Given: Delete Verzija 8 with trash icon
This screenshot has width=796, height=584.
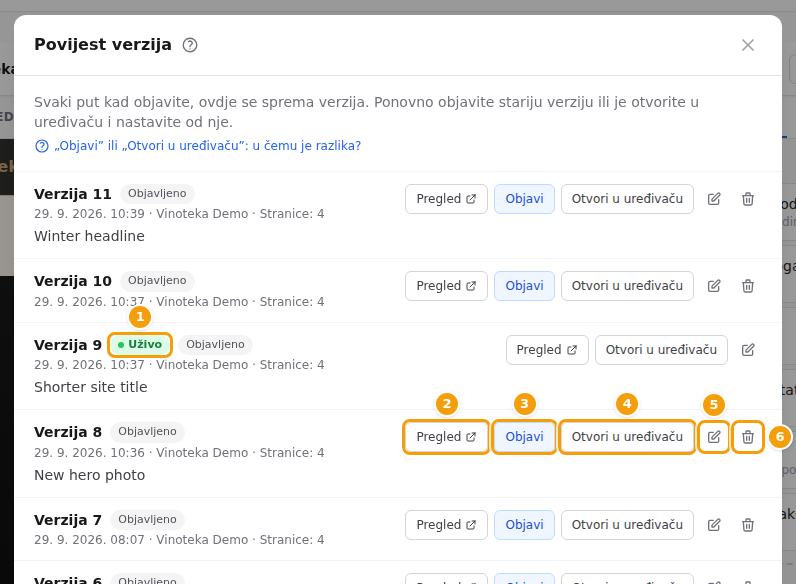Looking at the screenshot, I should [747, 437].
